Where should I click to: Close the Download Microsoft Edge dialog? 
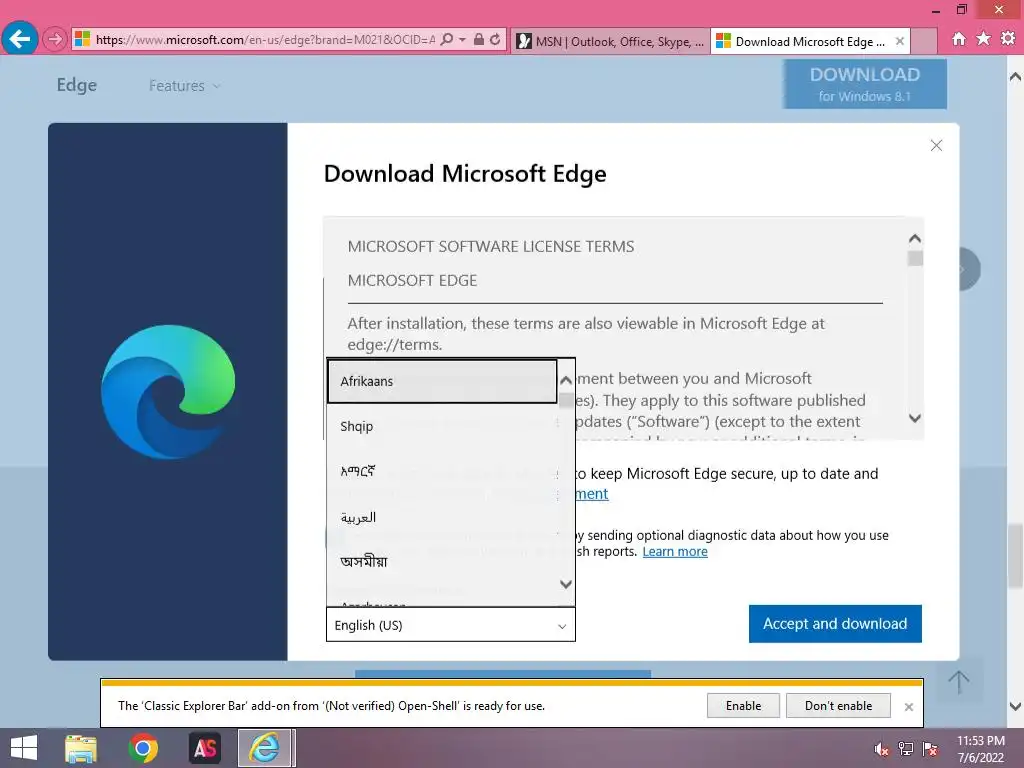pyautogui.click(x=936, y=145)
